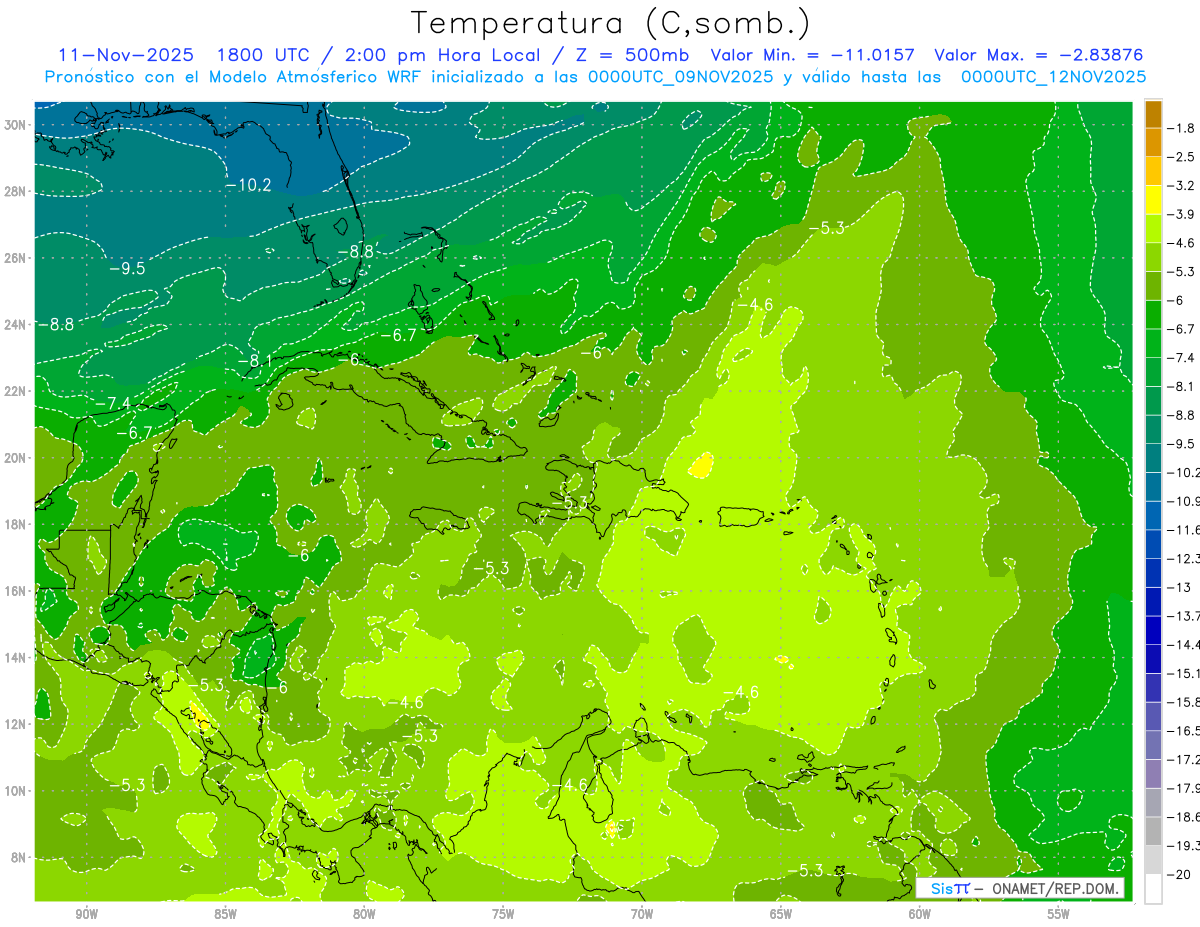Click the "65W" longitude axis label

point(781,914)
